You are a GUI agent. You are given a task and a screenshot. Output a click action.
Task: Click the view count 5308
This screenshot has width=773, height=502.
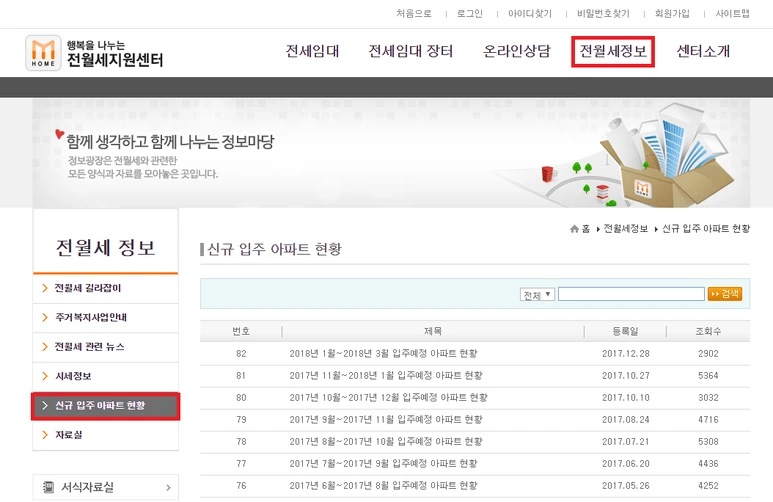point(708,442)
